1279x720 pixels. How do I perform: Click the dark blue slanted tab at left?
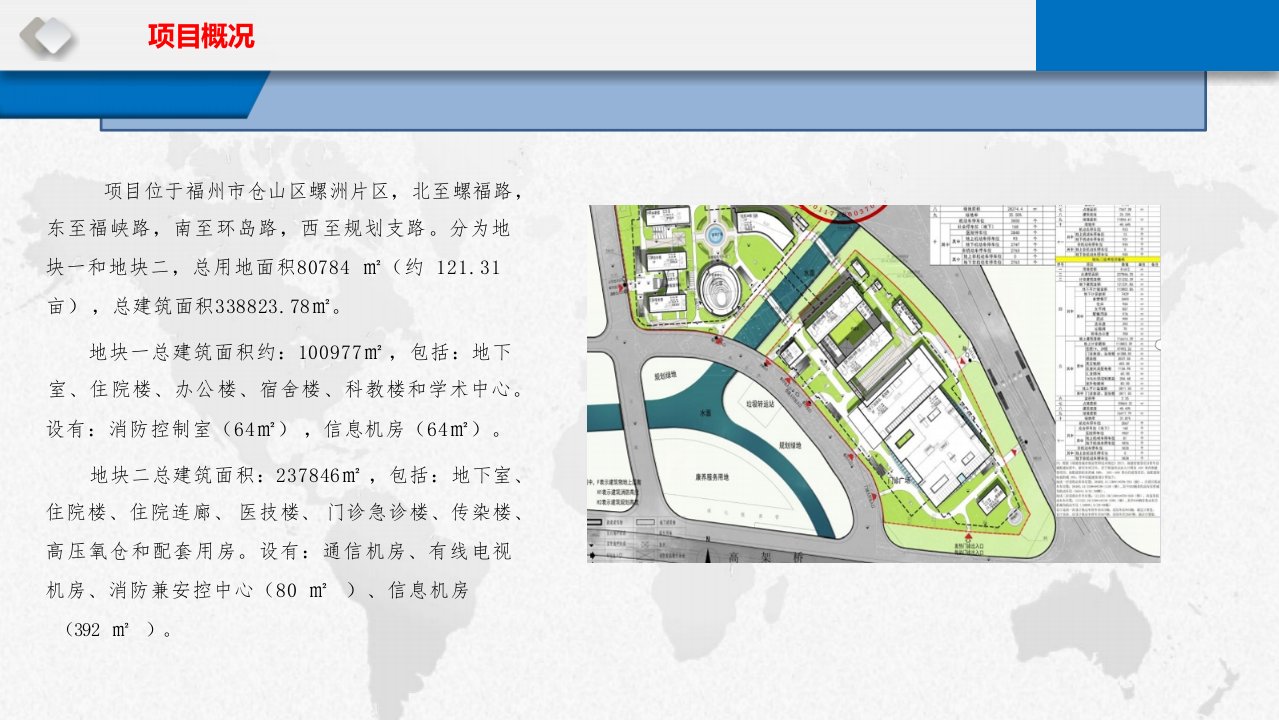tap(130, 94)
